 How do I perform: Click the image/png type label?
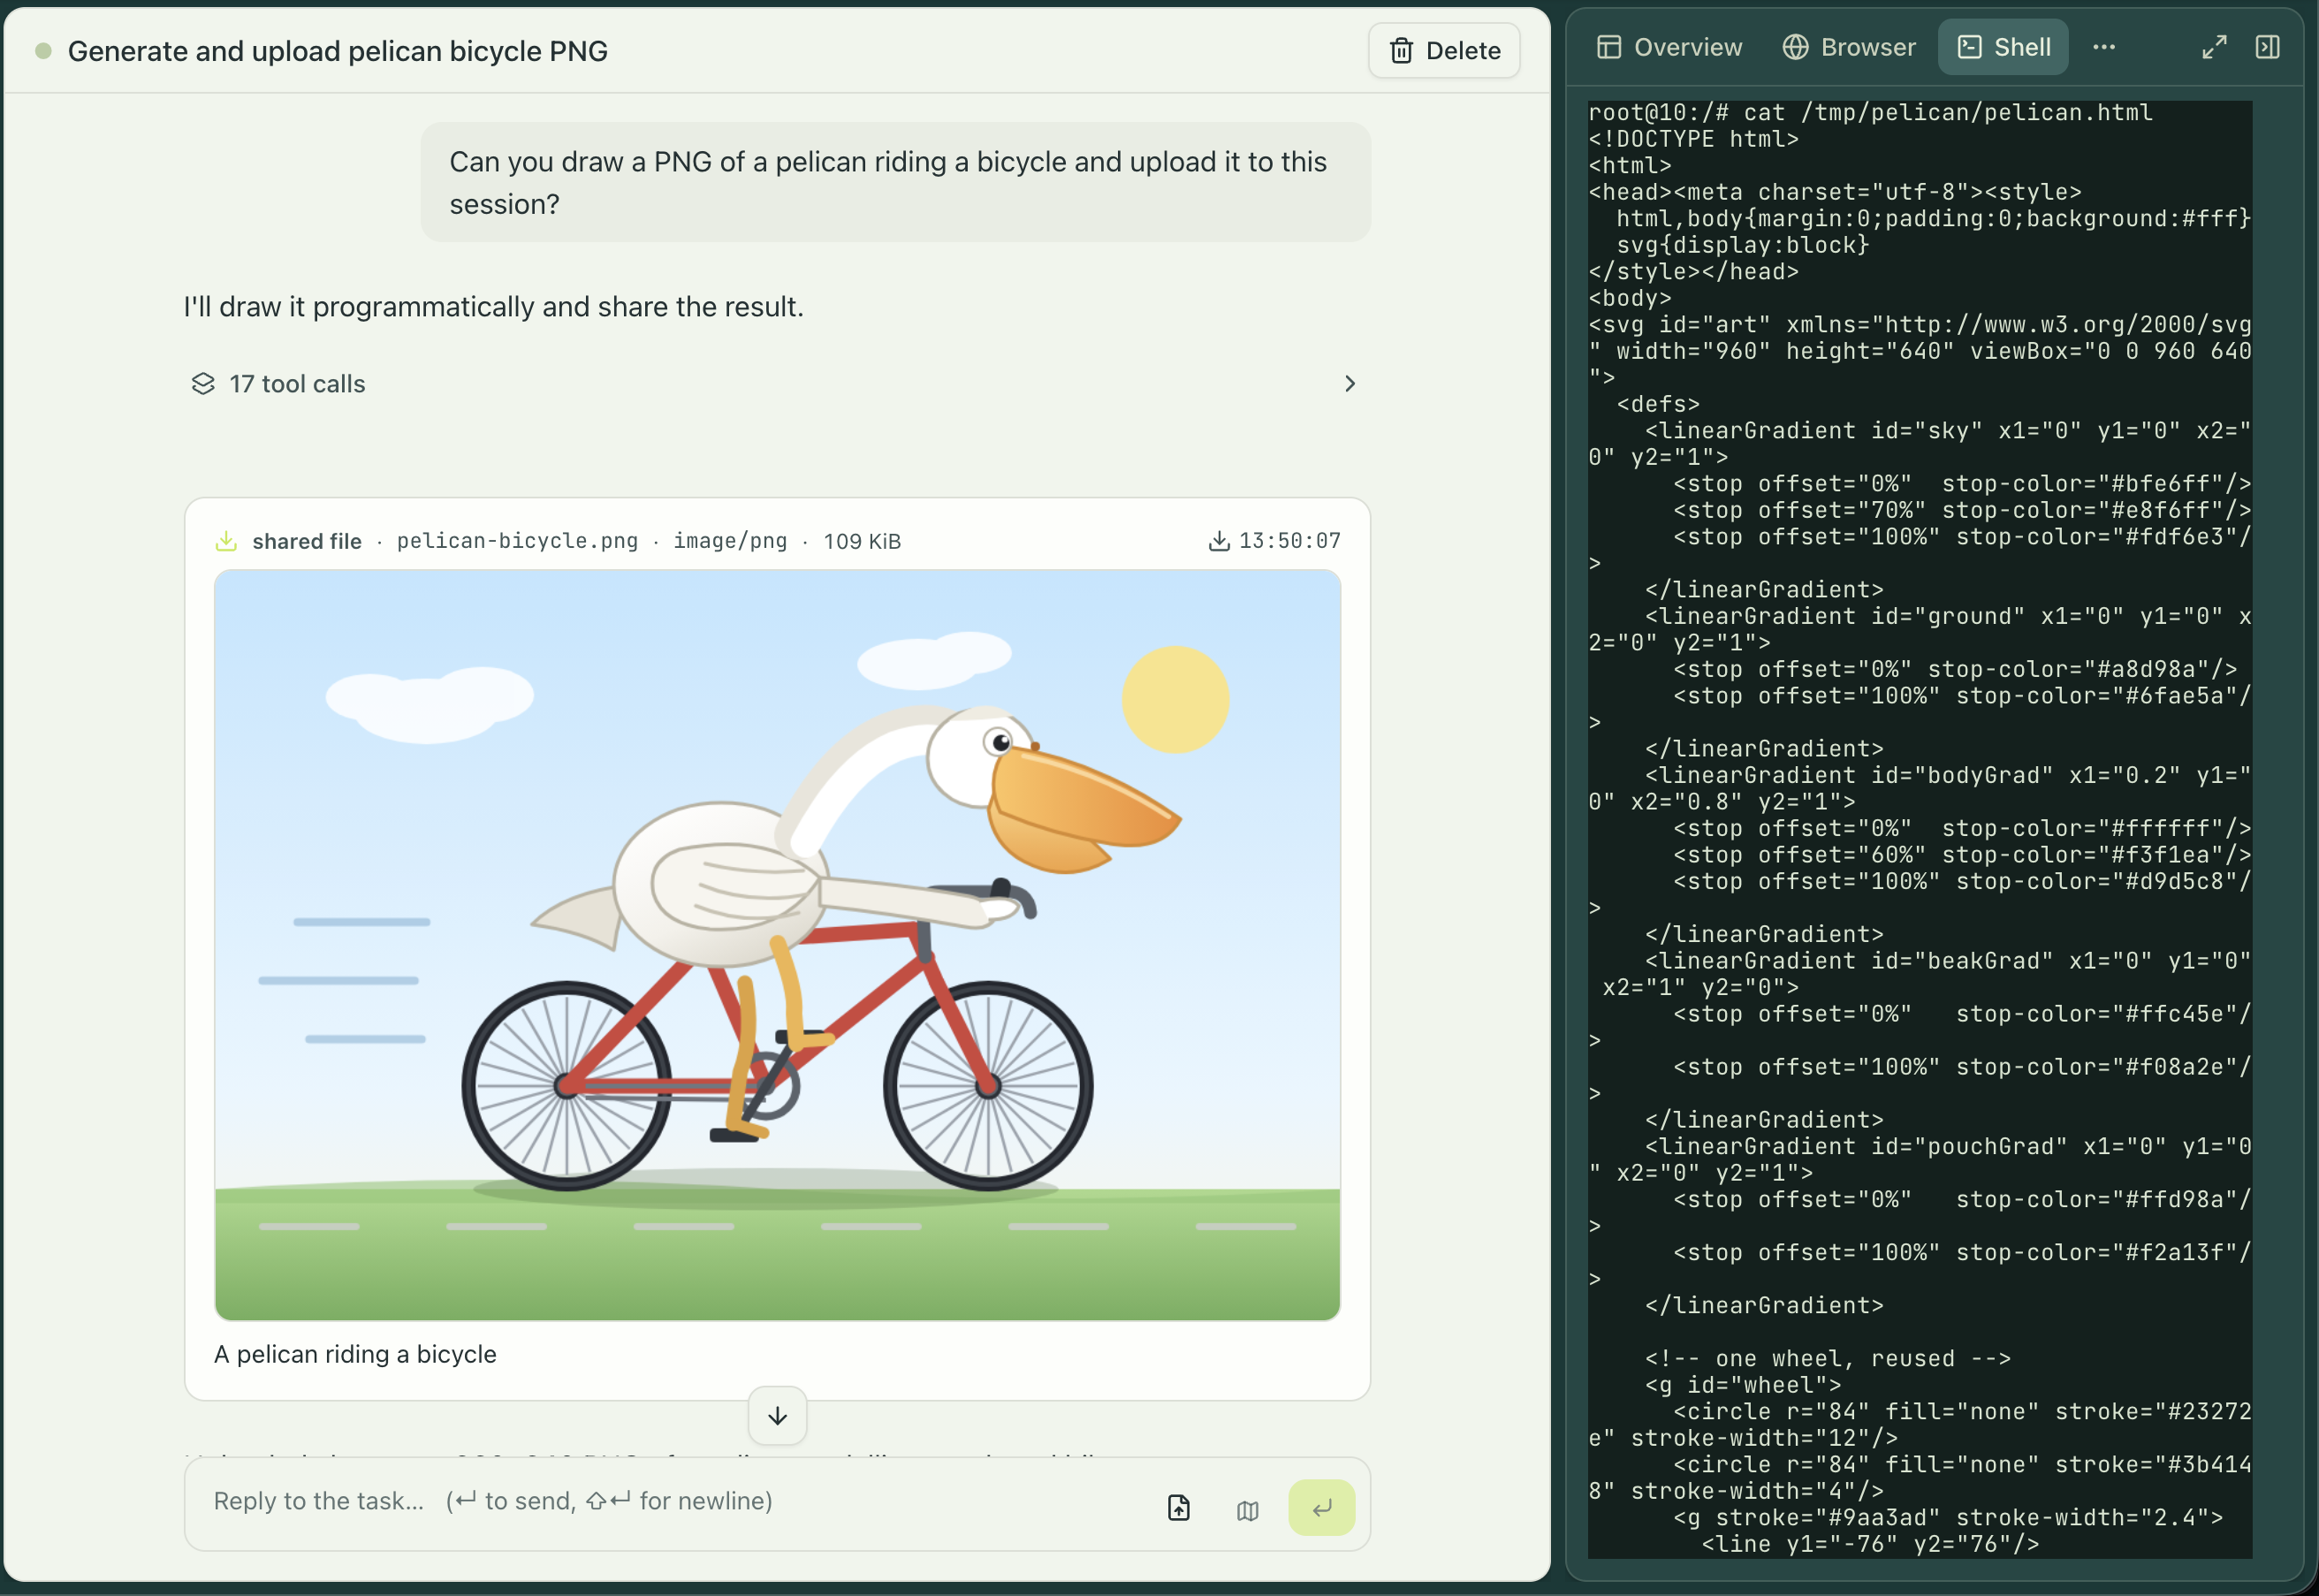pyautogui.click(x=730, y=541)
